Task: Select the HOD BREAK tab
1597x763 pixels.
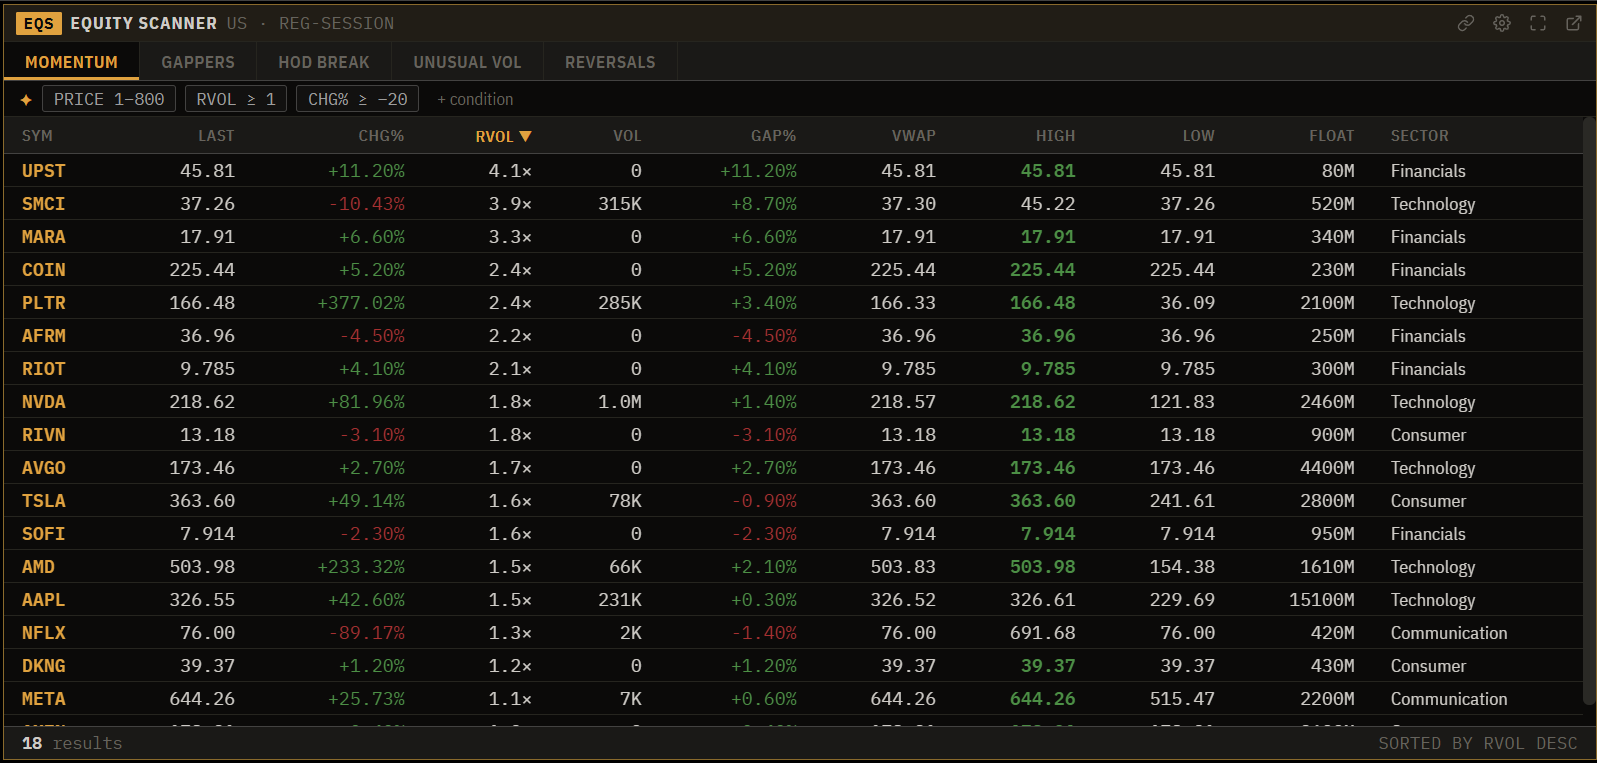Action: (x=324, y=62)
